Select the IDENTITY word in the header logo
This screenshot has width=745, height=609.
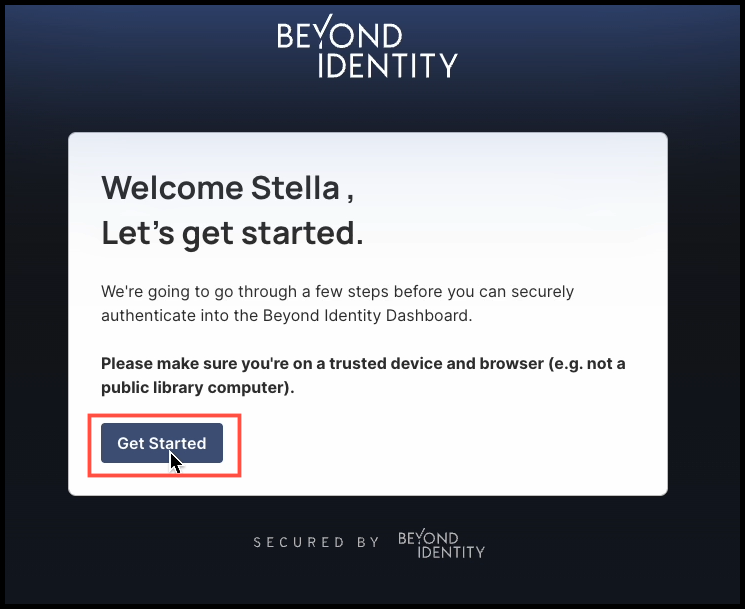[x=387, y=65]
